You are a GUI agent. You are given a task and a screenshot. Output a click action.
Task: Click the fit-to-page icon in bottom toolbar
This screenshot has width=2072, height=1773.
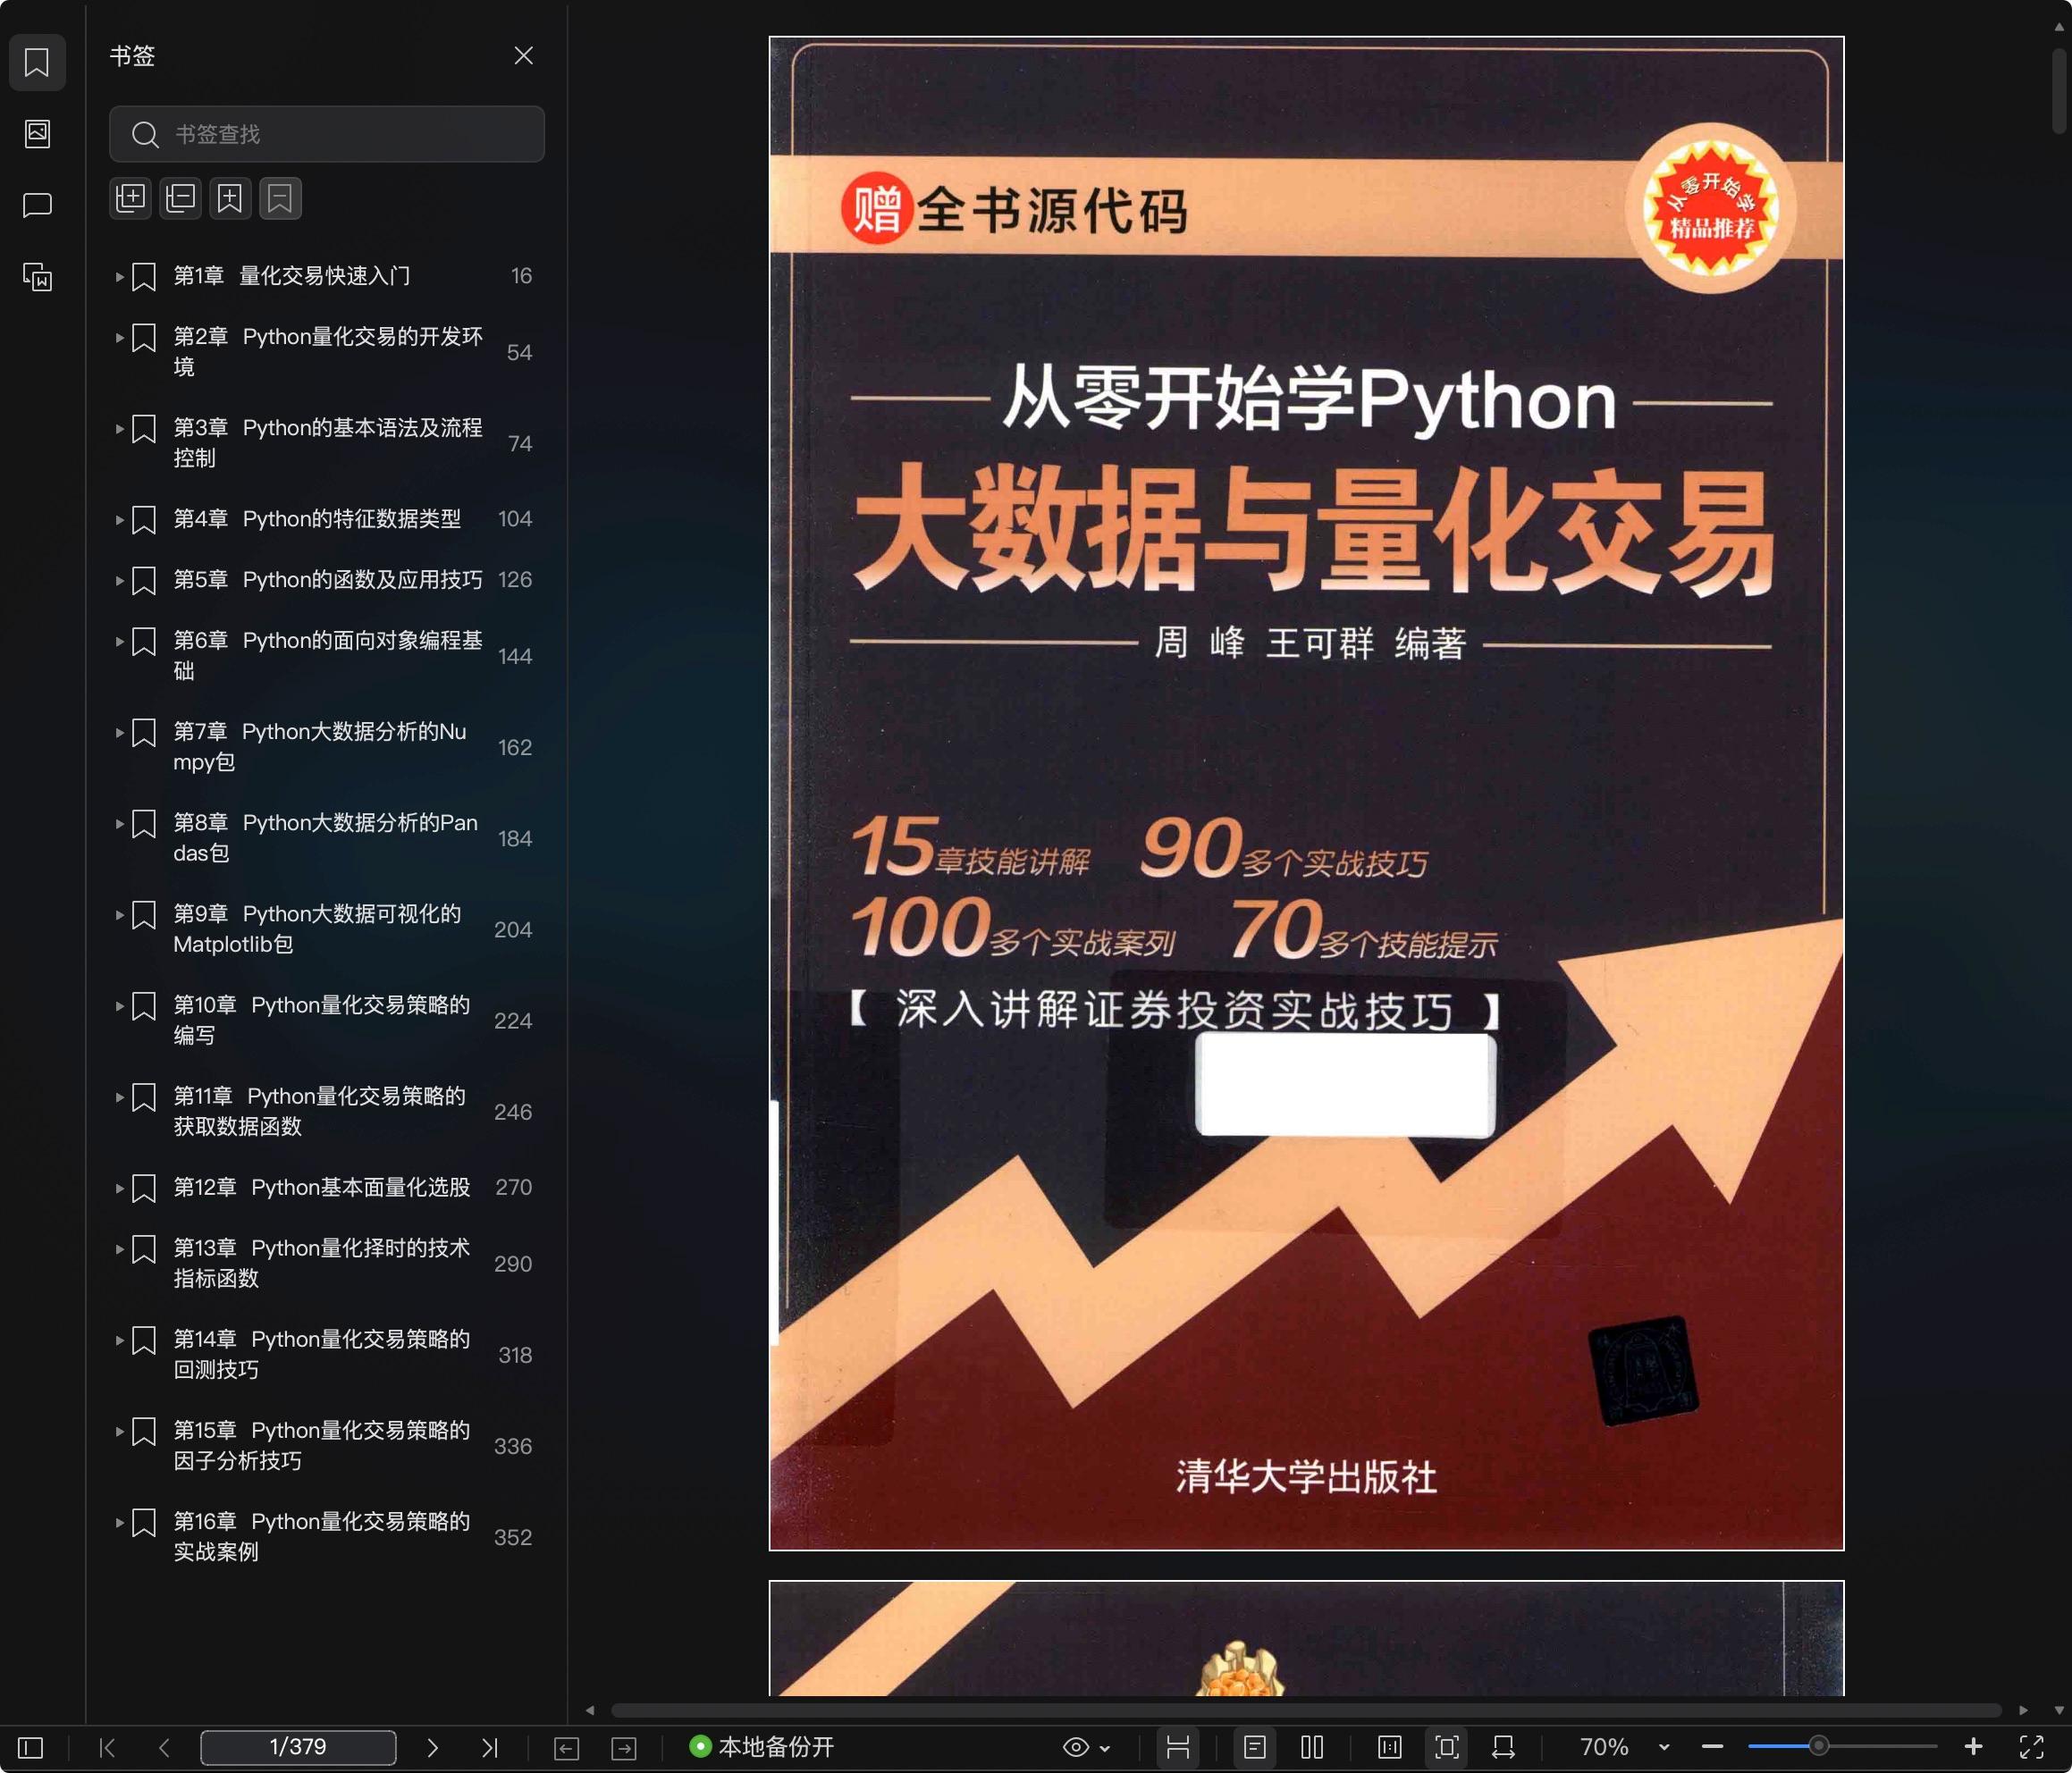click(x=1446, y=1747)
